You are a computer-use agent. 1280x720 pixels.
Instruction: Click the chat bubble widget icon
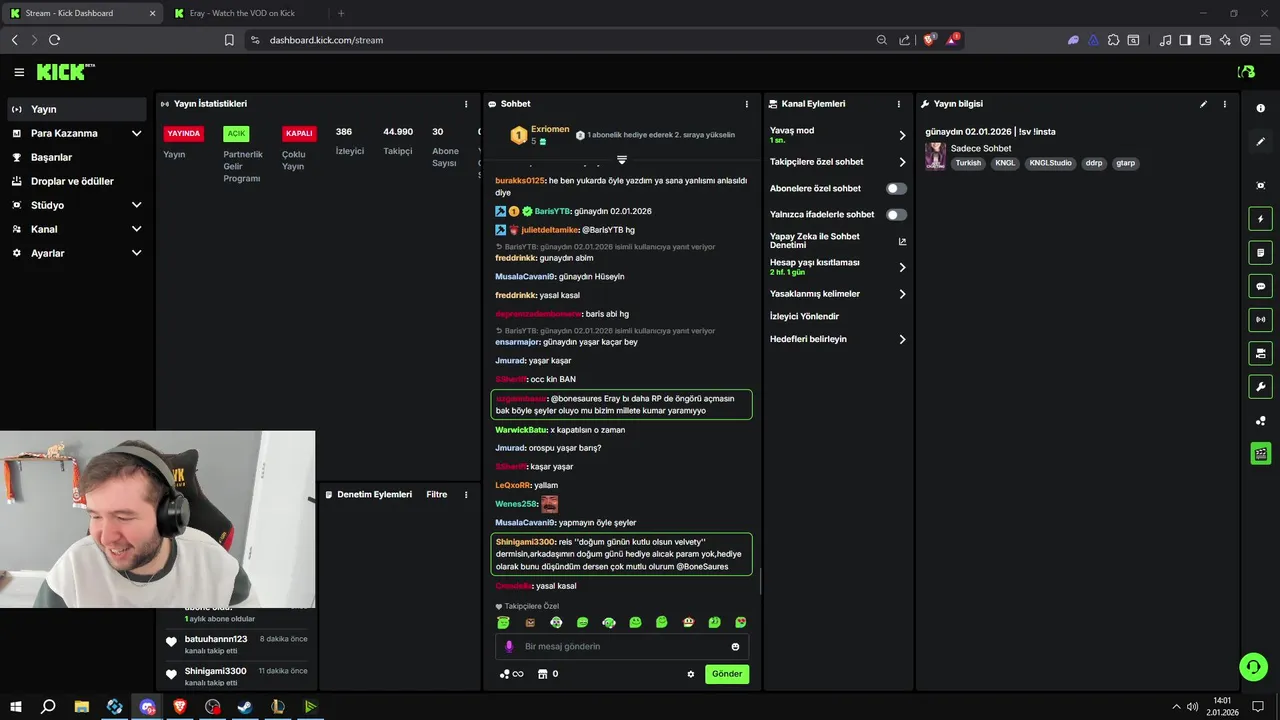pos(1260,286)
